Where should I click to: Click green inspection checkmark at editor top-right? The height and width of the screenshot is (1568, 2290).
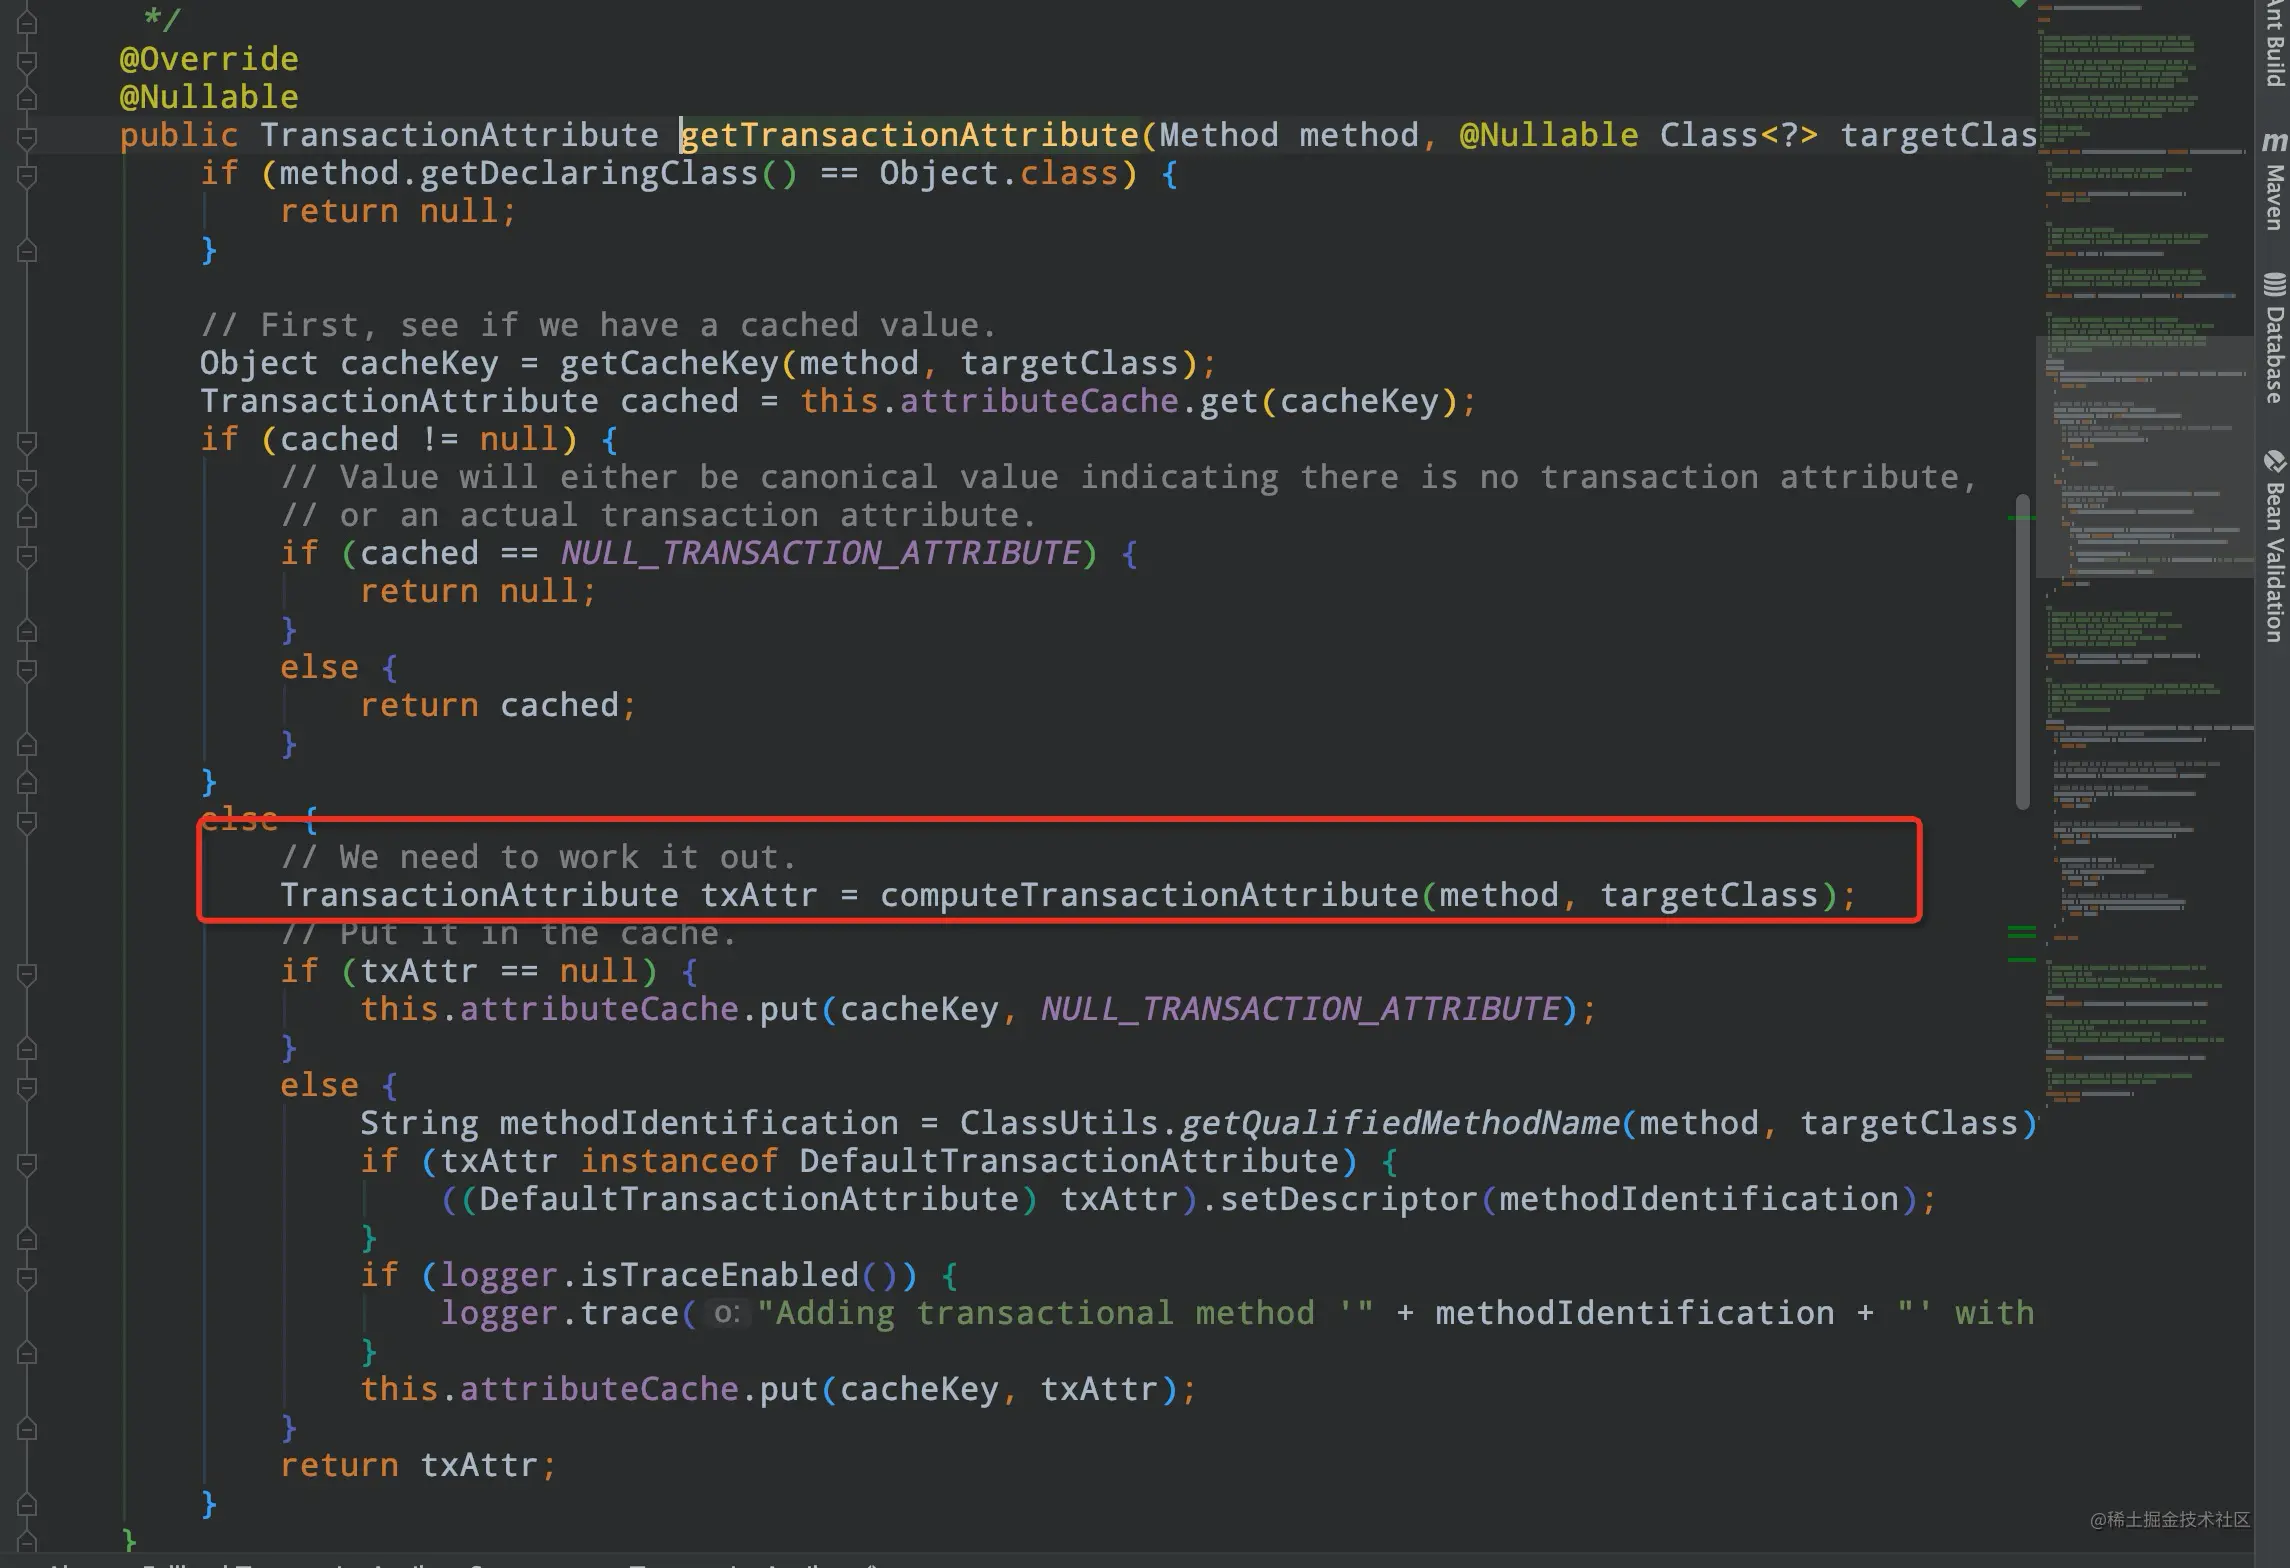click(x=2019, y=4)
